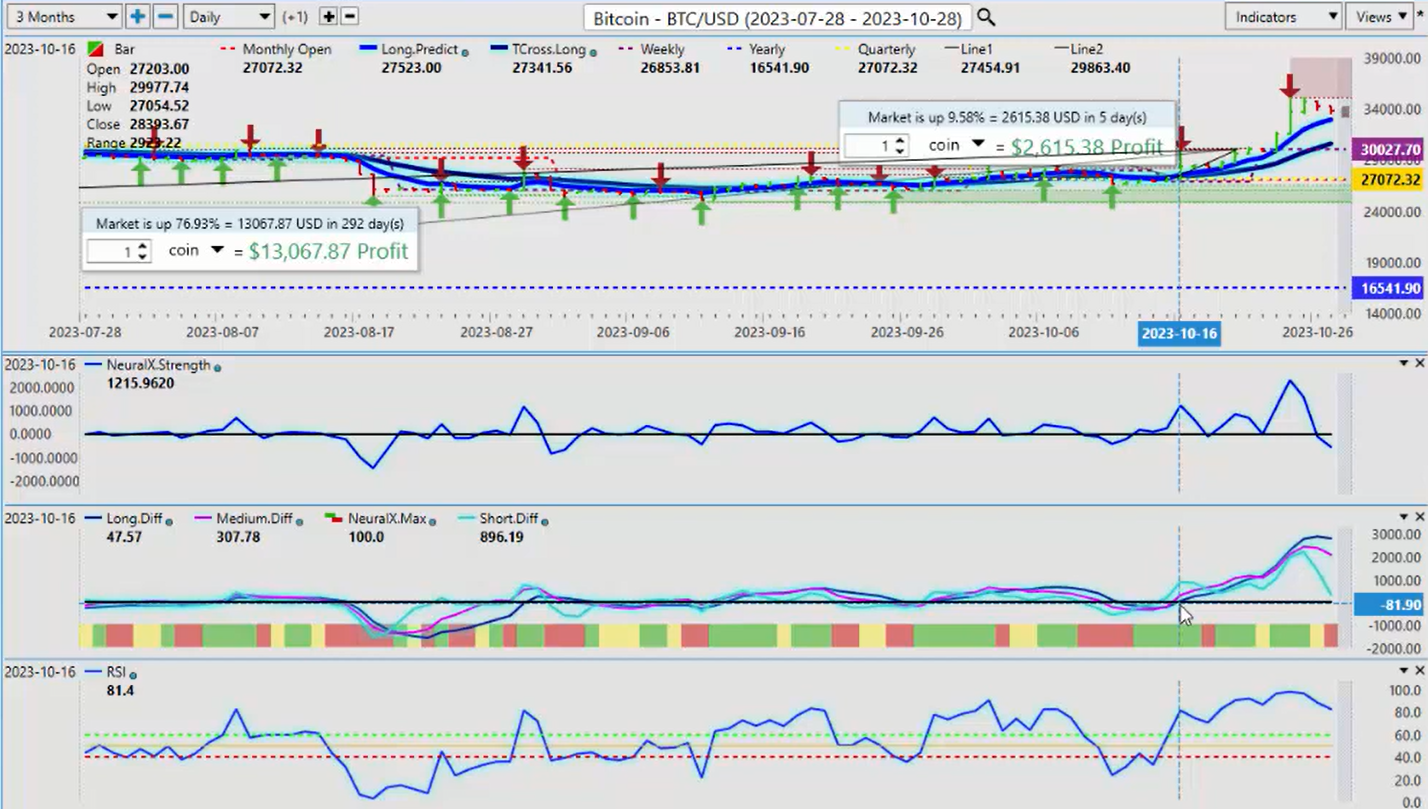Click the blue 16541.90 price tag
This screenshot has height=809, width=1428.
click(1390, 288)
